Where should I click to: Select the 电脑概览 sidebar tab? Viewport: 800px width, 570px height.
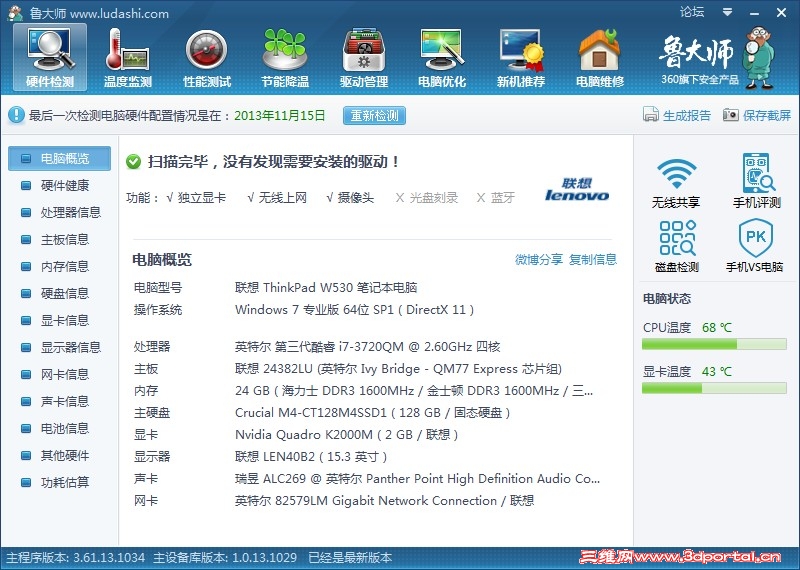pos(59,158)
